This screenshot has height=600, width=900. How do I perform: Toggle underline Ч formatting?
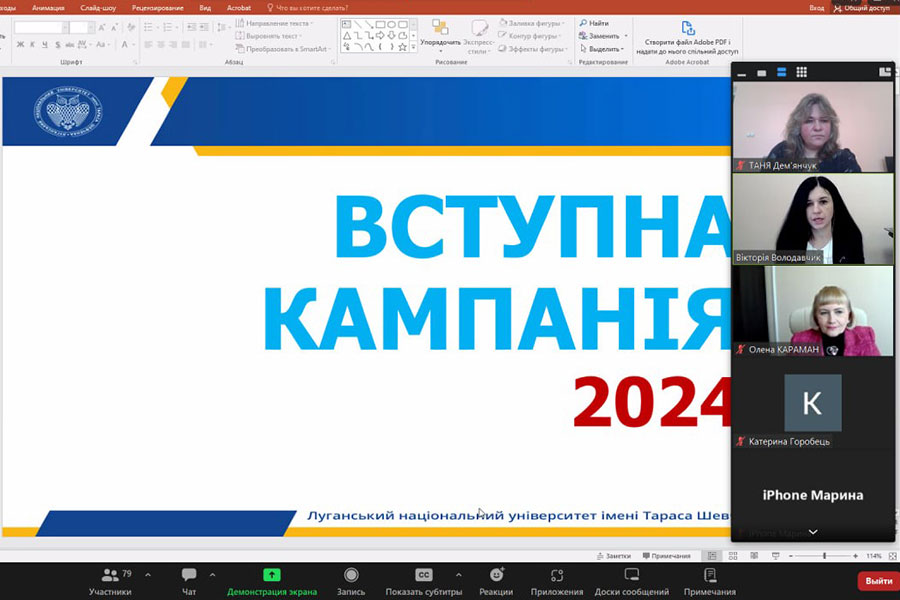pyautogui.click(x=45, y=44)
